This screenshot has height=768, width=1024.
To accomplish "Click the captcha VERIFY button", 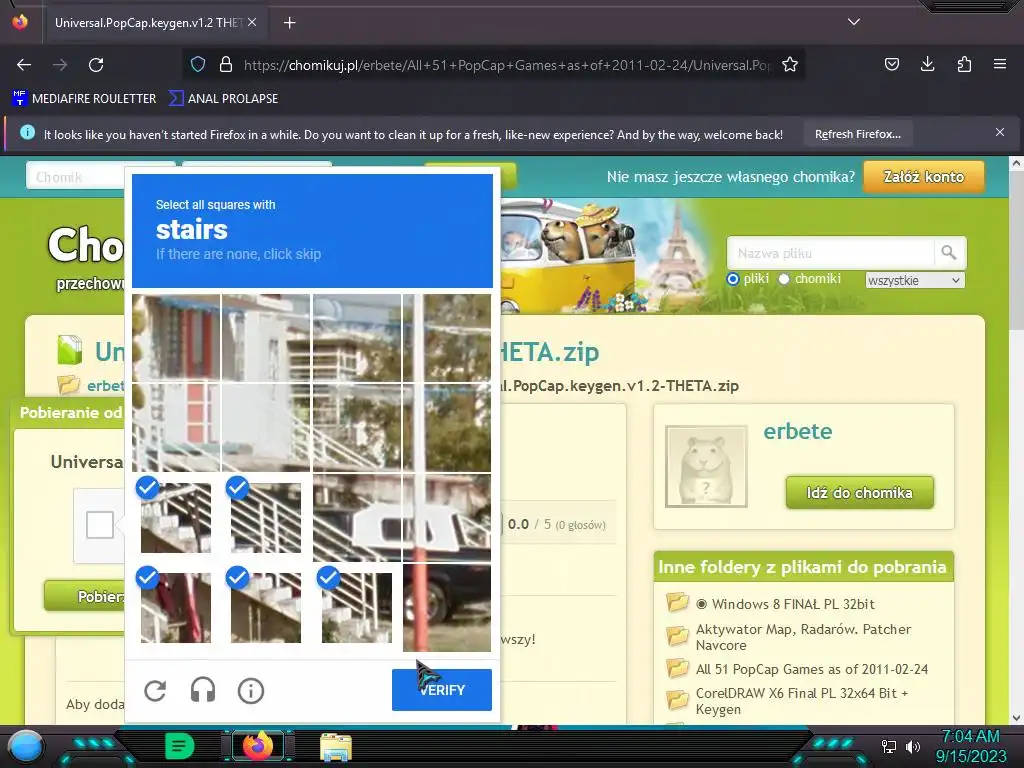I will 441,690.
